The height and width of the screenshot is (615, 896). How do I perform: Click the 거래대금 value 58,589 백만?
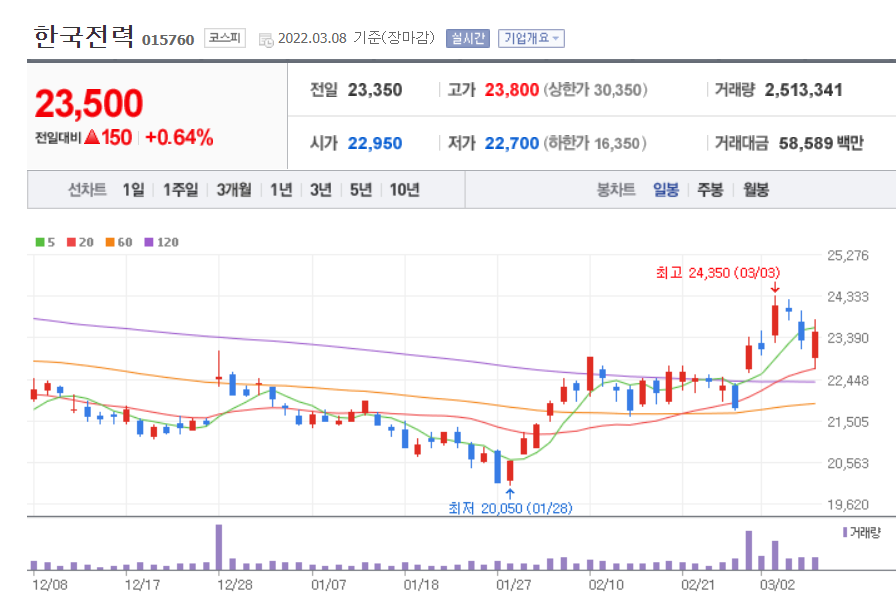tap(821, 143)
